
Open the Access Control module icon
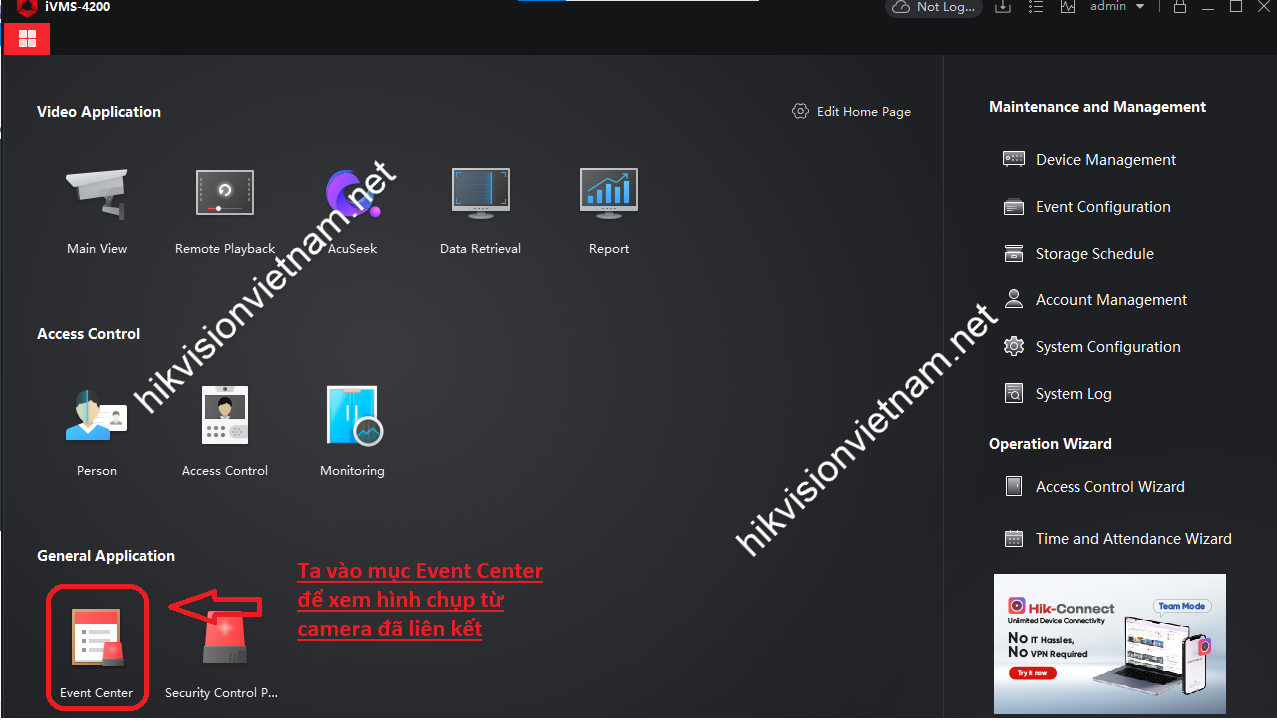(225, 416)
